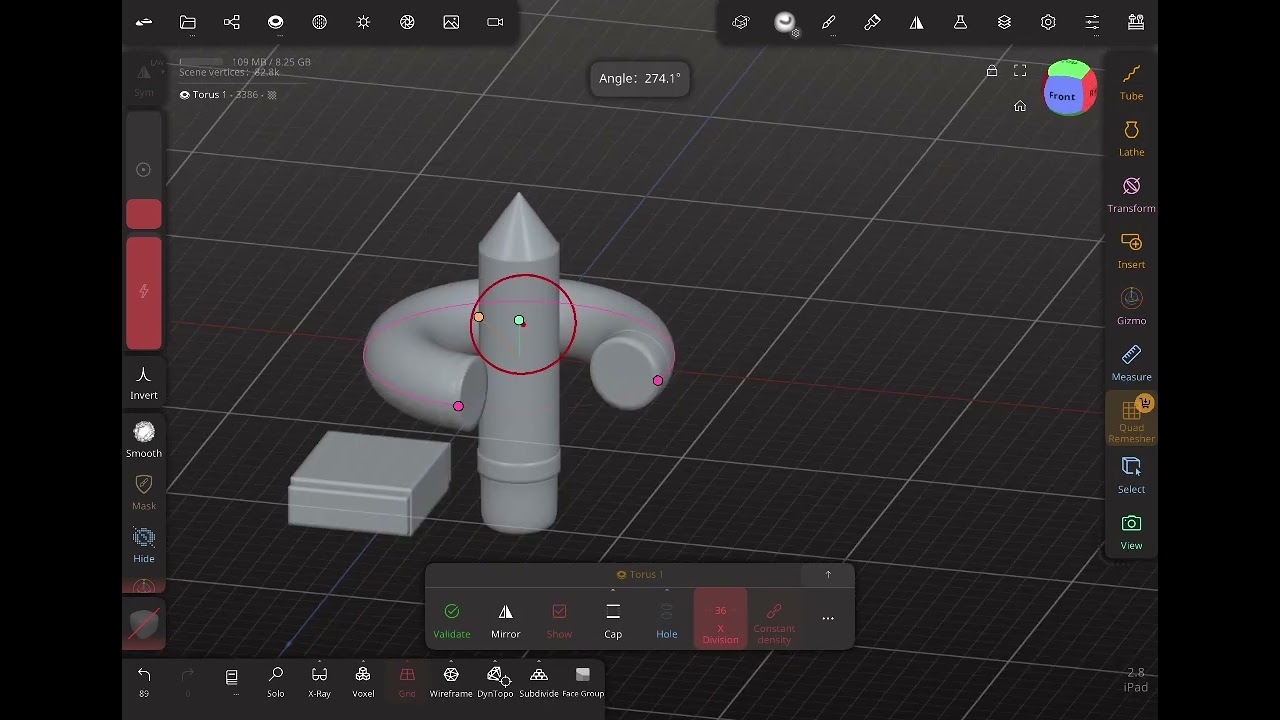Open the Material sphere-grid menu
The width and height of the screenshot is (1280, 720).
tap(320, 22)
